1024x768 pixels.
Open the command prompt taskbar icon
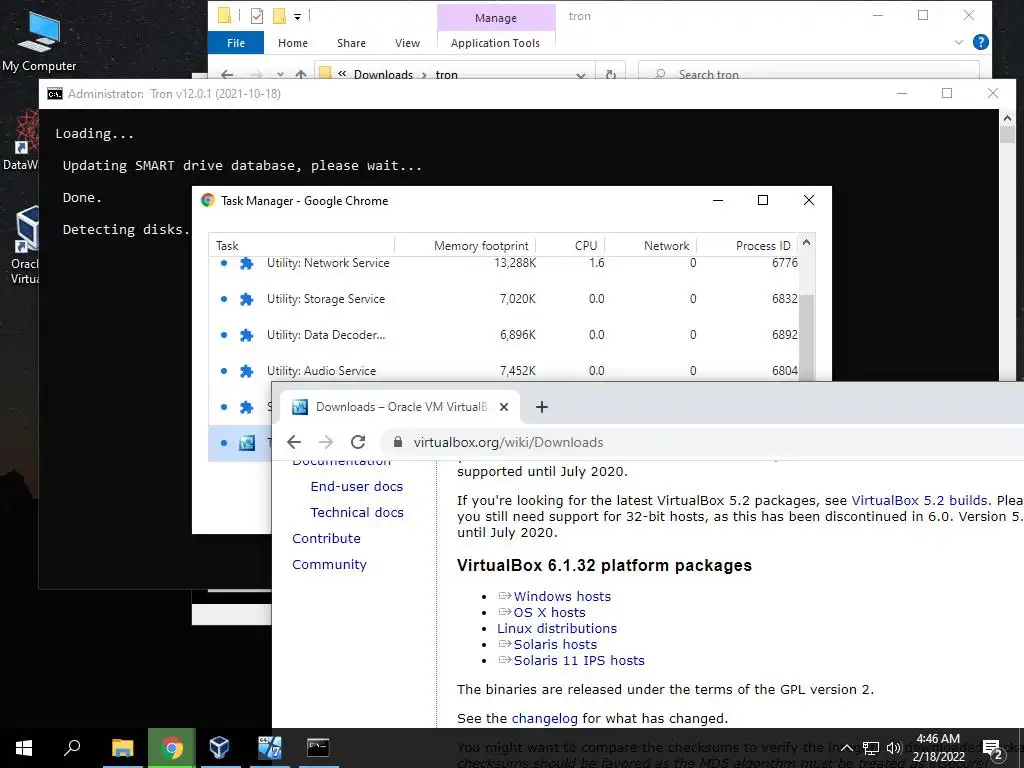coord(318,748)
